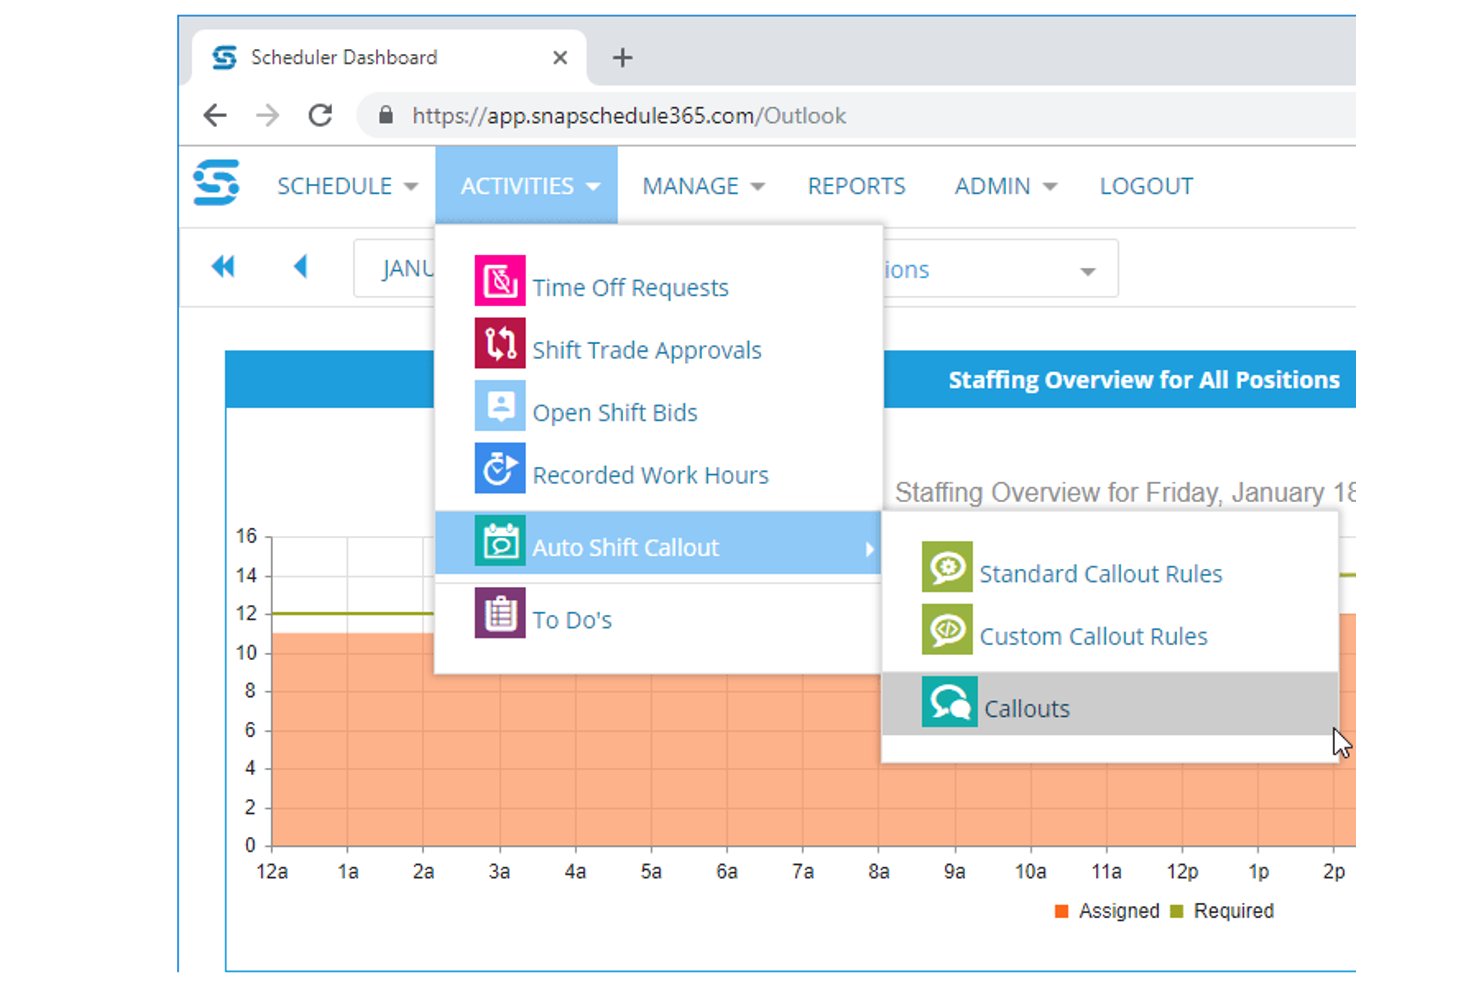Click the '12a' x-axis label
Image resolution: width=1480 pixels, height=987 pixels.
tap(272, 872)
